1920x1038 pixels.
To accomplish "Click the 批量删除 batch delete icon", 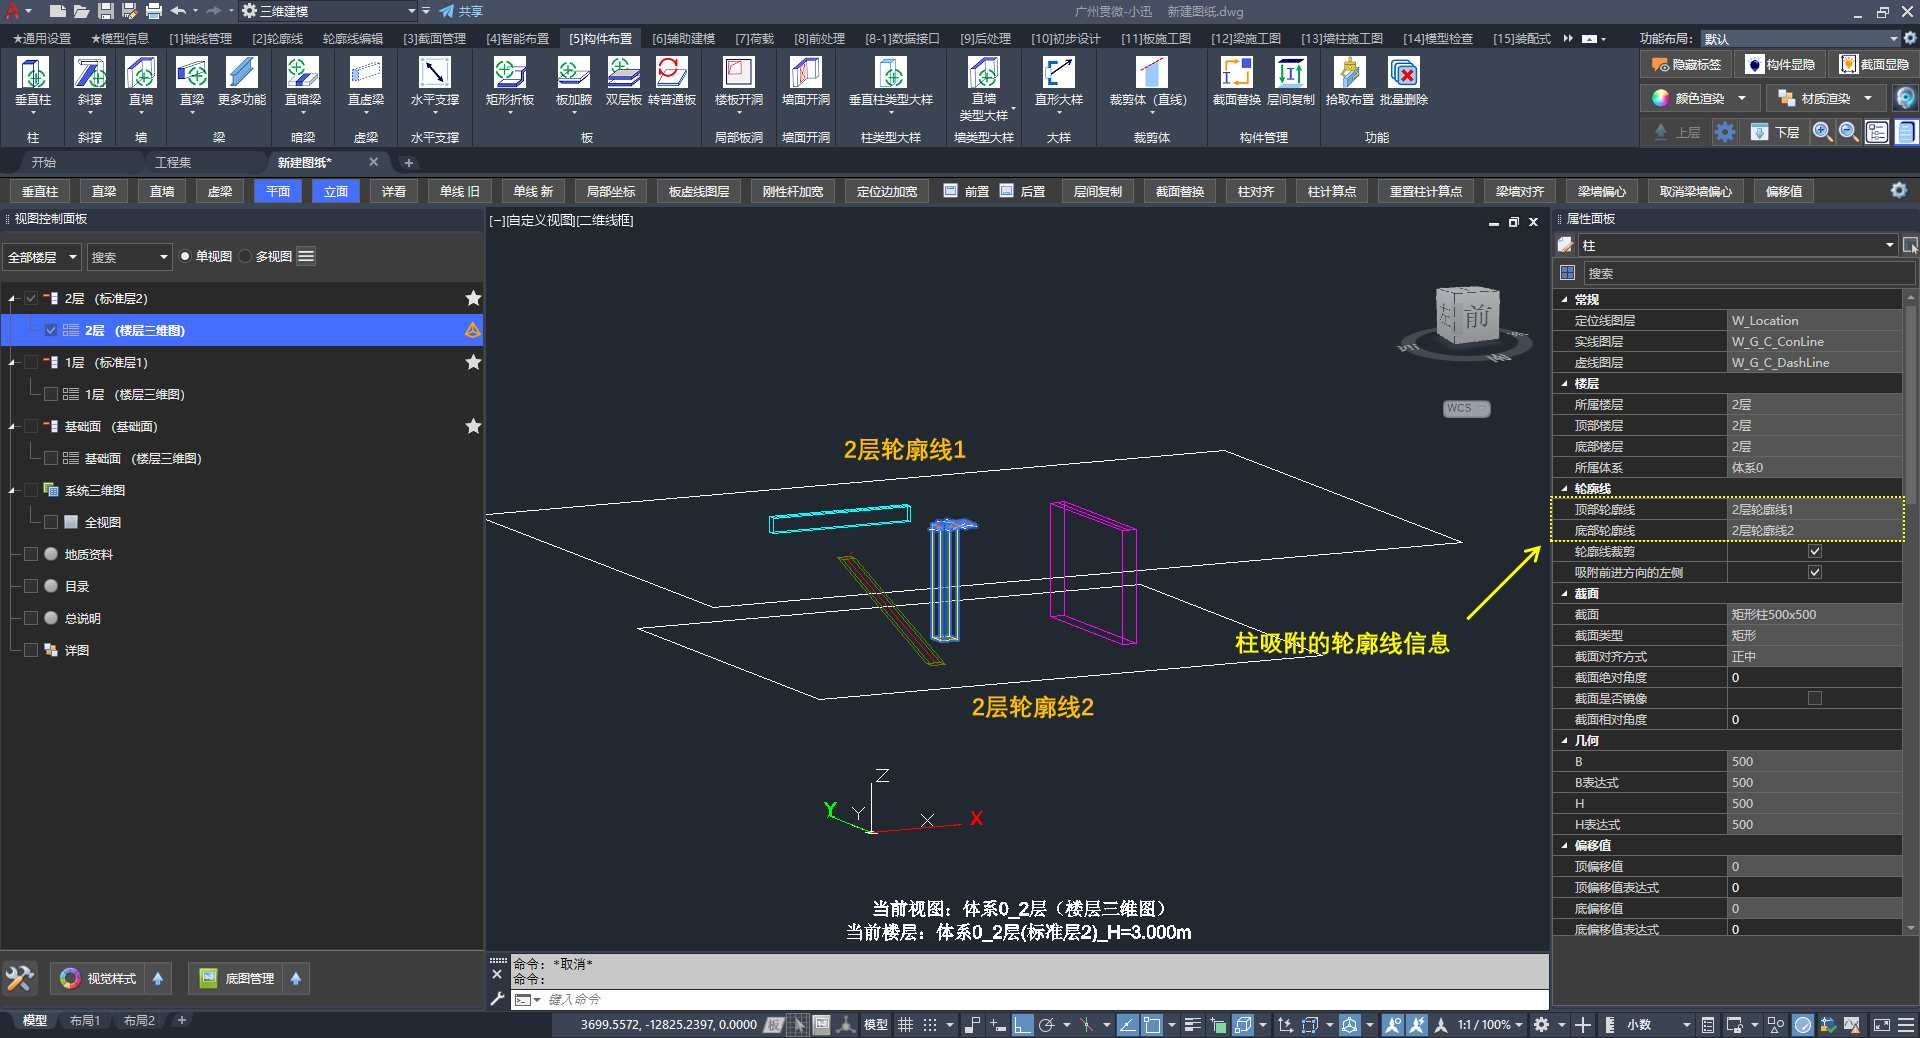I will click(x=1404, y=73).
